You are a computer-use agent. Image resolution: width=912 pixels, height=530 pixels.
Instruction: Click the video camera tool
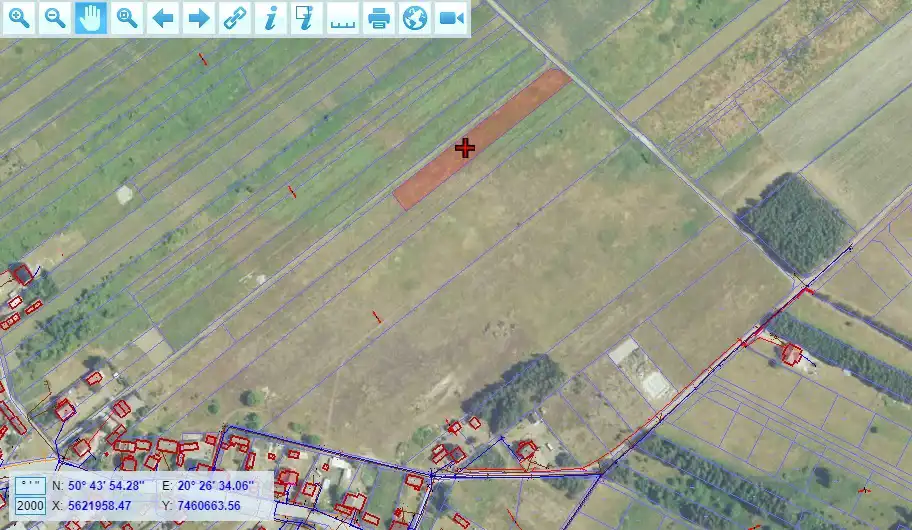pyautogui.click(x=451, y=18)
